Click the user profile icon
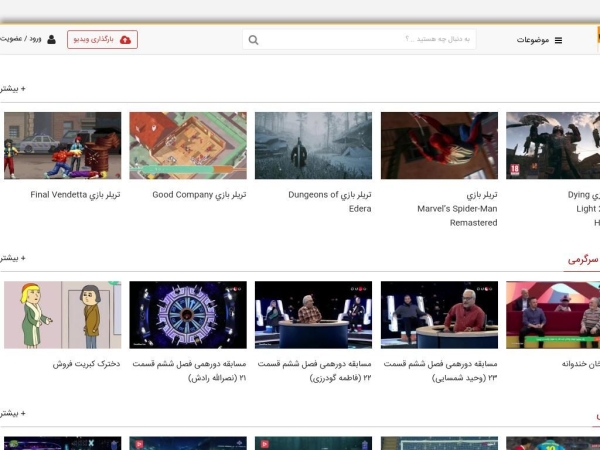 tap(51, 39)
